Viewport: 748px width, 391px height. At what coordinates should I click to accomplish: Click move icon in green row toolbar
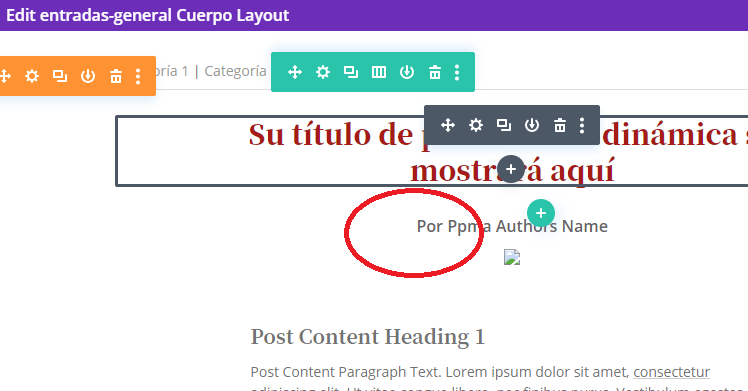(x=295, y=72)
